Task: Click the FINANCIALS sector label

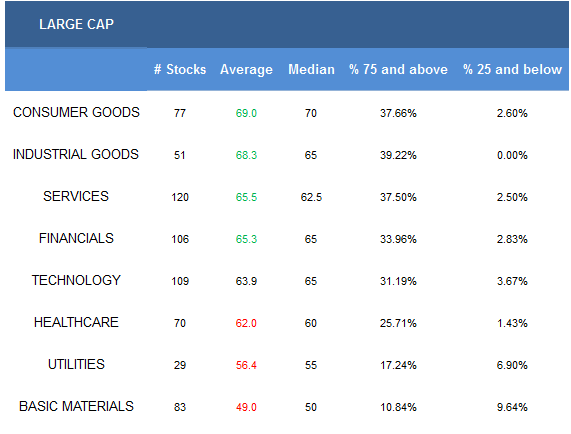Action: pos(76,238)
